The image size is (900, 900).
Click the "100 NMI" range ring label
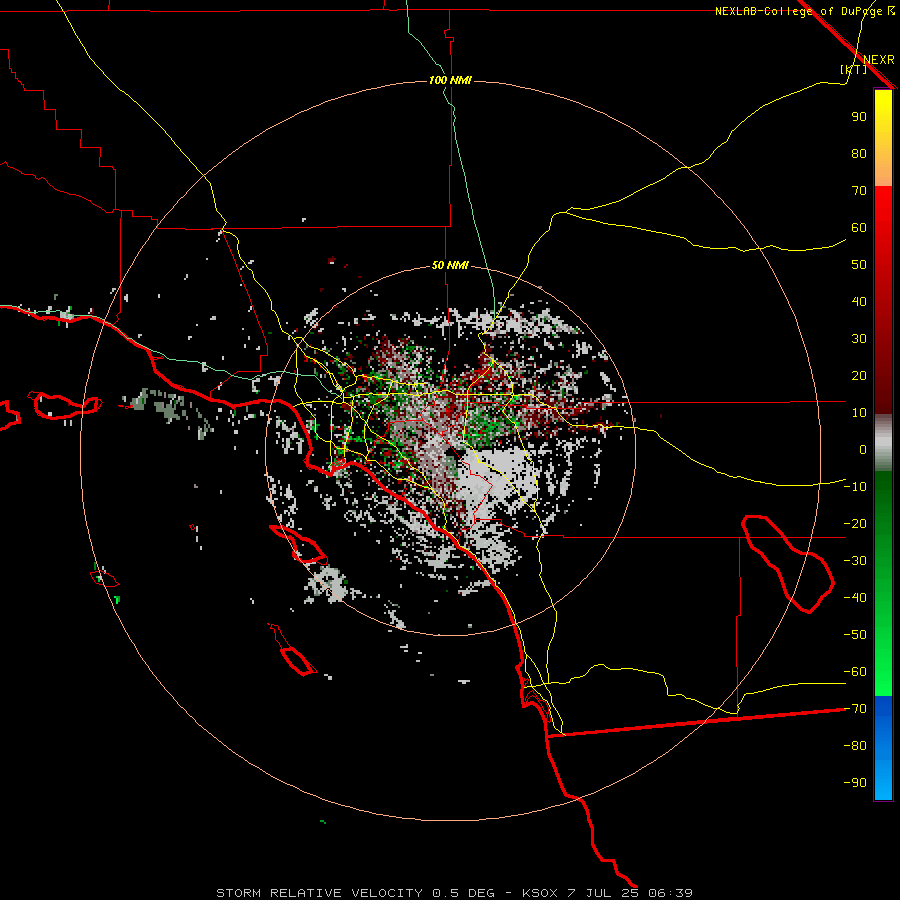click(x=450, y=80)
